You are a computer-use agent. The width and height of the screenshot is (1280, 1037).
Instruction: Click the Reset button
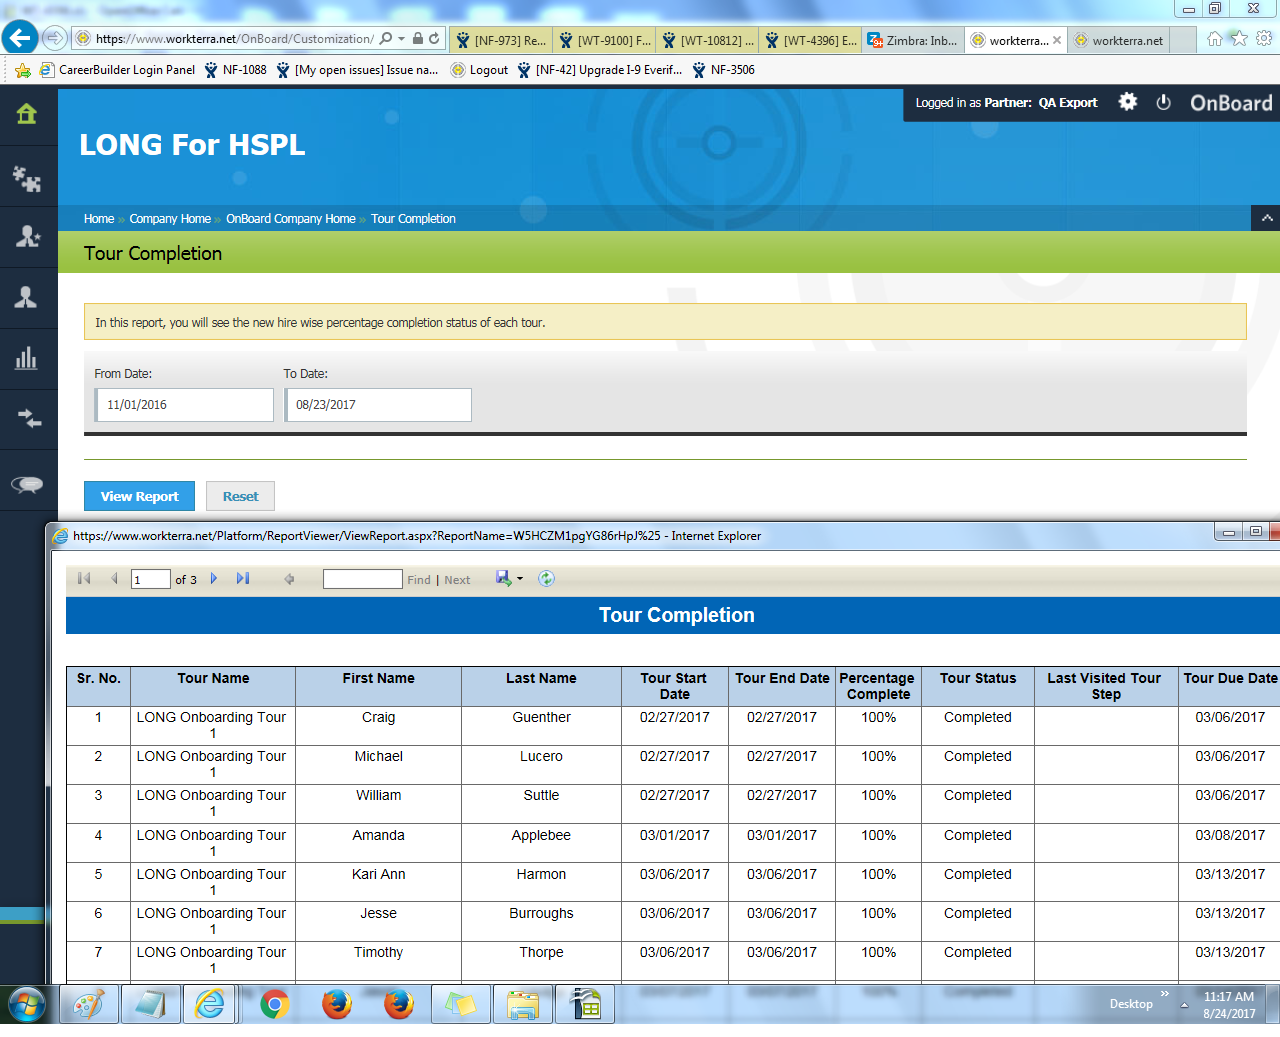click(240, 496)
